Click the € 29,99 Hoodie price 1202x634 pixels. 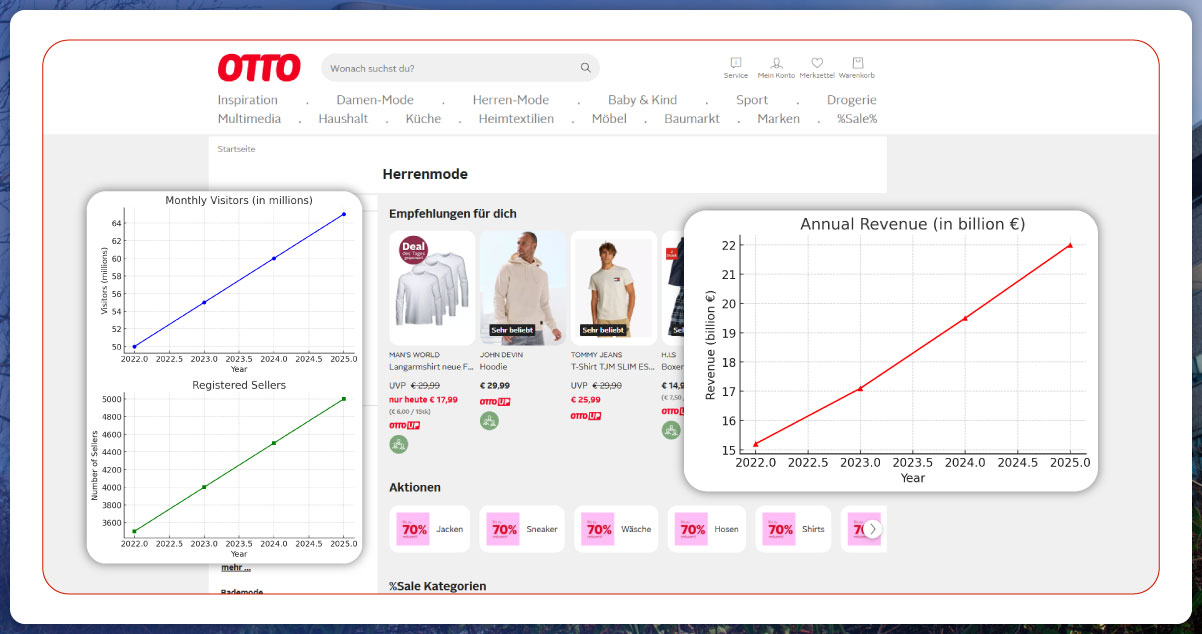coord(495,385)
